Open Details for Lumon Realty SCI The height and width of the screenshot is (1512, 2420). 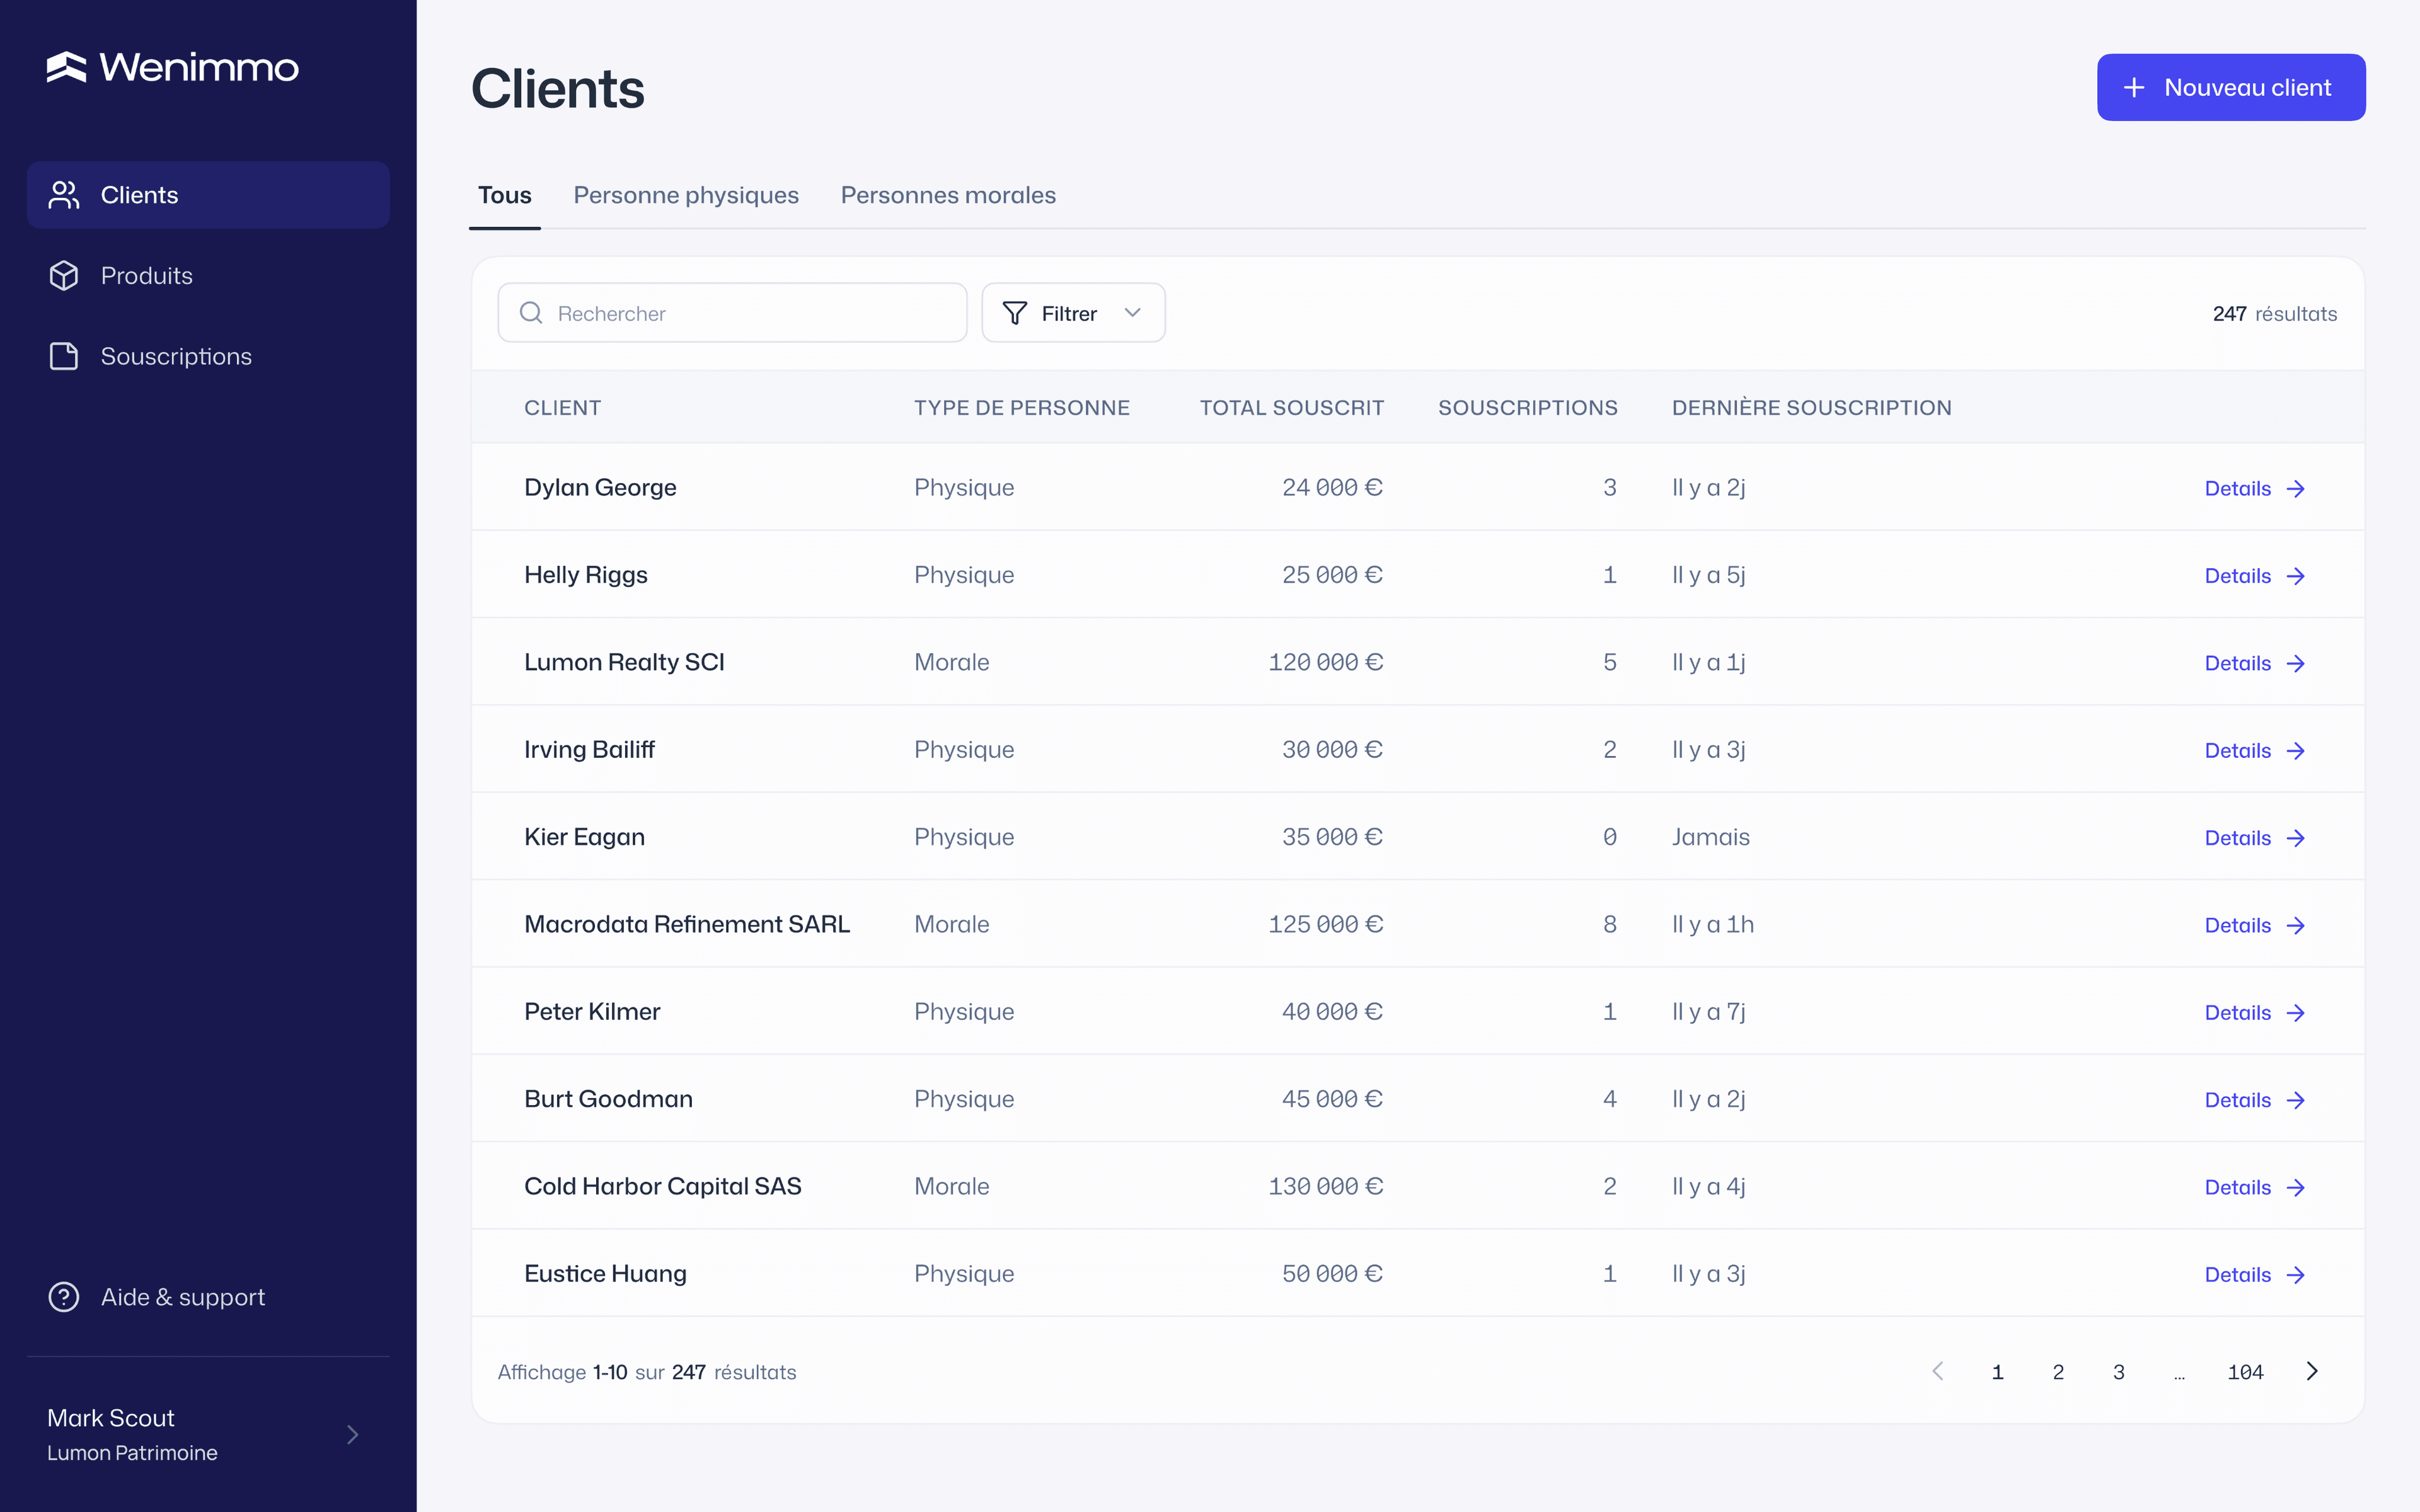click(x=2254, y=663)
